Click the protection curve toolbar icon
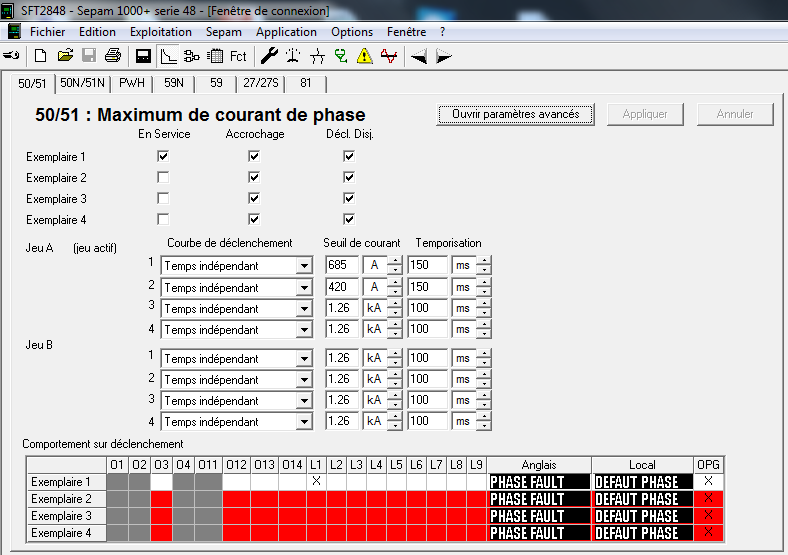Image resolution: width=788 pixels, height=555 pixels. tap(168, 56)
